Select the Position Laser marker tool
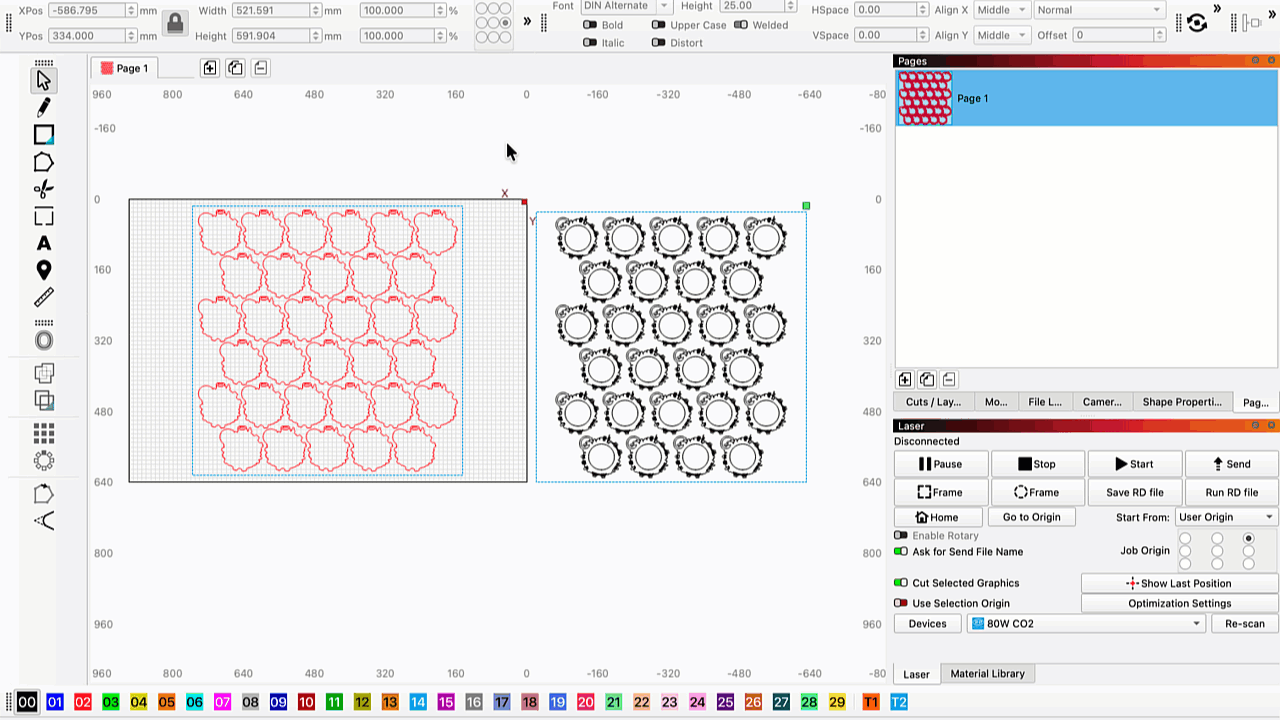 (43, 270)
